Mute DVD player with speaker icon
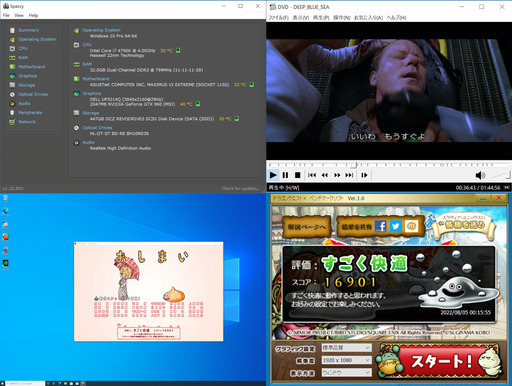Screen dimensions: 512x386 click(x=480, y=175)
